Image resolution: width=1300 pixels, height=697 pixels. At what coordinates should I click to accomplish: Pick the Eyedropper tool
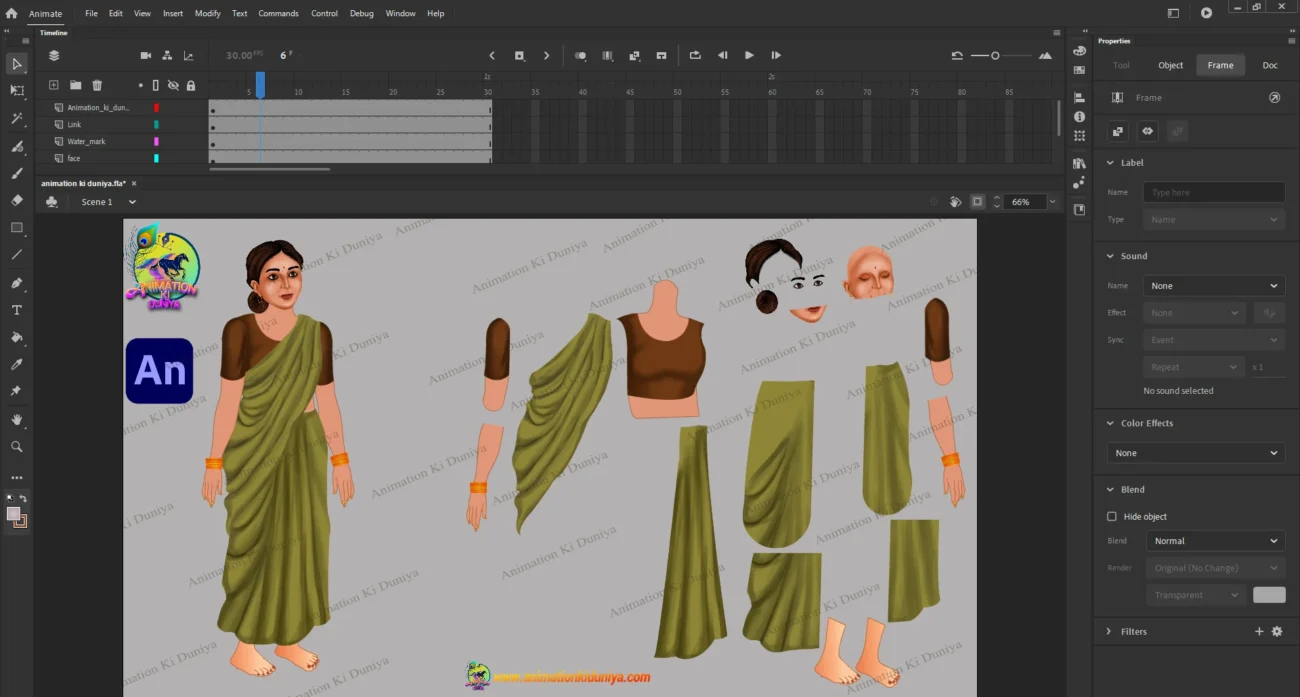(17, 364)
